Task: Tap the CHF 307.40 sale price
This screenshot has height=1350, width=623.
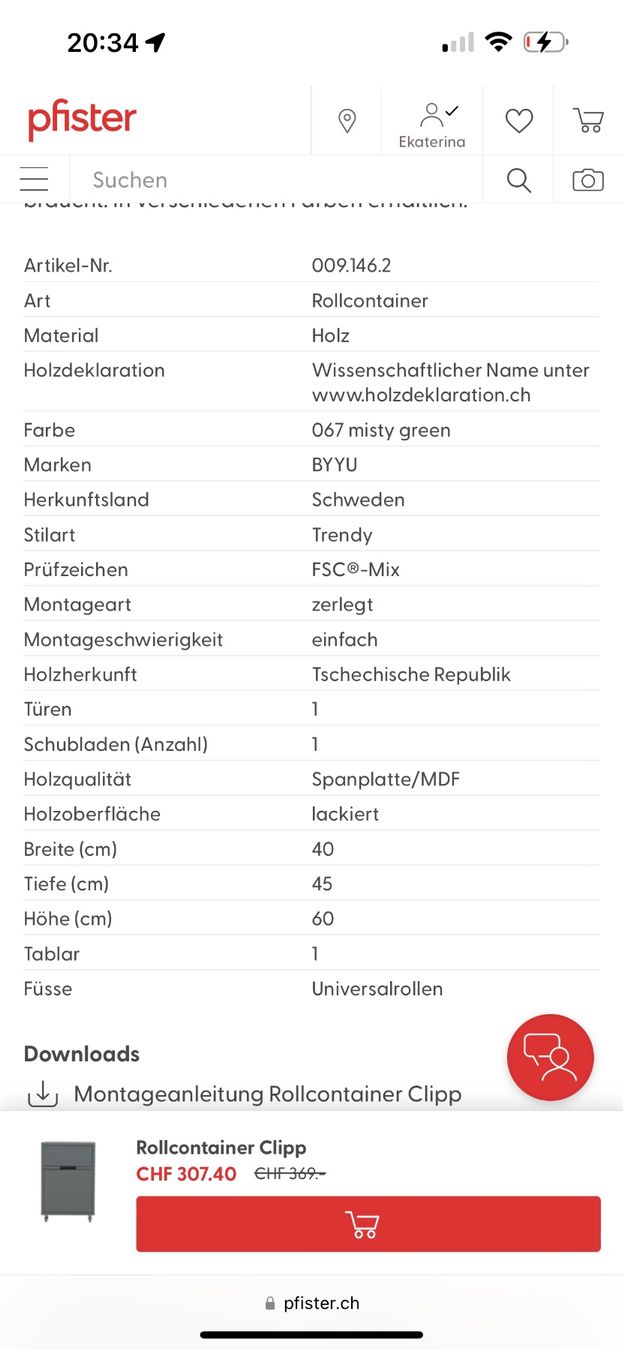Action: coord(186,1174)
